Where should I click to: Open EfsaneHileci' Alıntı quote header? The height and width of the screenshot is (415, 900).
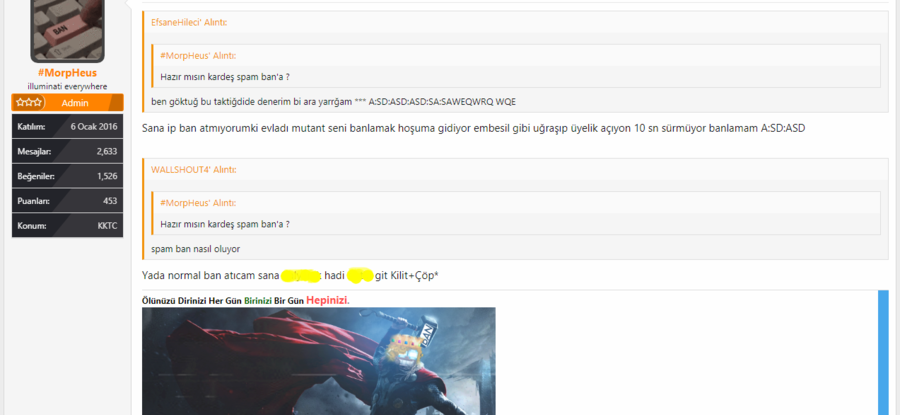189,22
